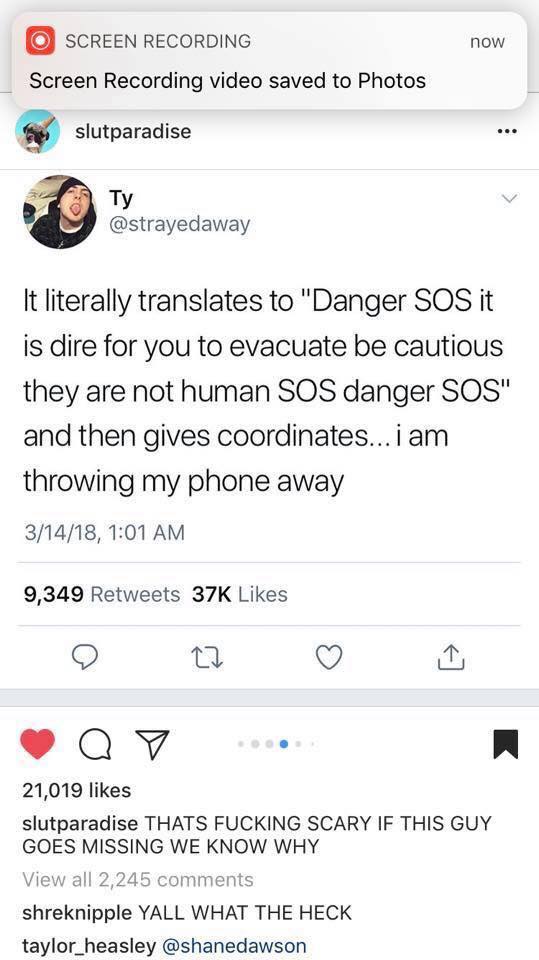Open the Instagram comment bubble icon
The image size is (539, 960).
pos(93,744)
